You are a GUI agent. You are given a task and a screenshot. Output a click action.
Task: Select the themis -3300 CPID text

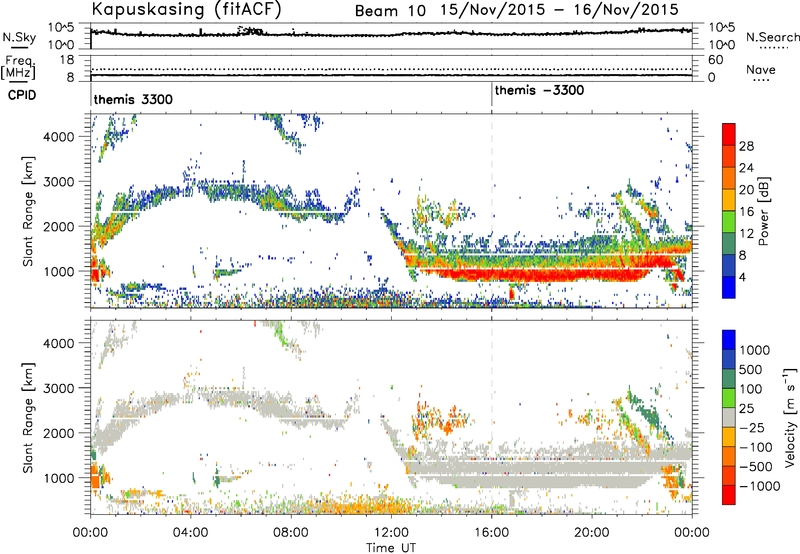point(539,90)
